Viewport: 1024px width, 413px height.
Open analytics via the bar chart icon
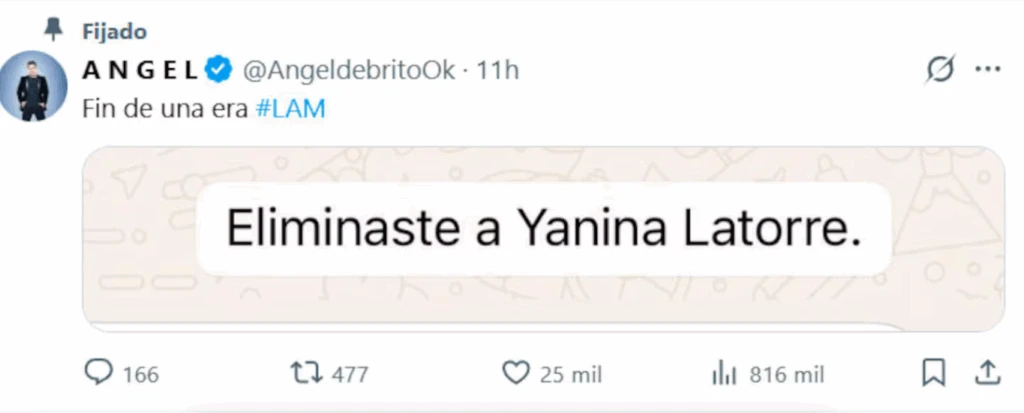pyautogui.click(x=724, y=375)
